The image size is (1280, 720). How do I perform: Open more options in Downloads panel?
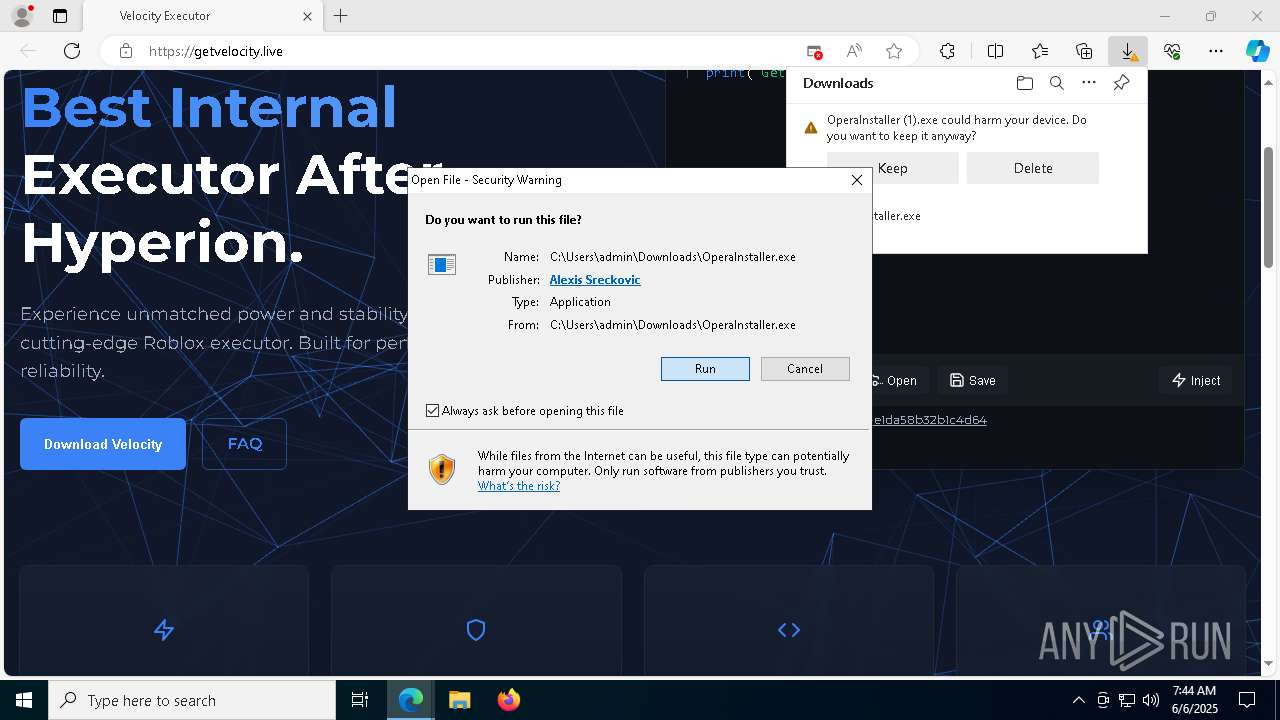point(1089,83)
